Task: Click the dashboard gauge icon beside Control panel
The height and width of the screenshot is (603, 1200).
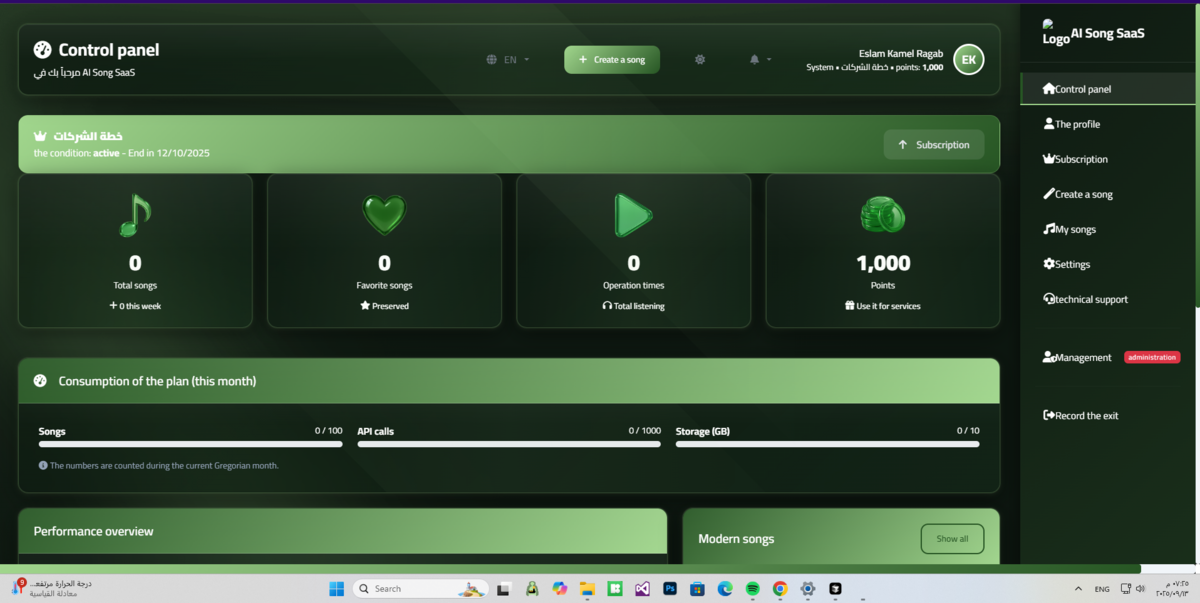Action: 42,50
